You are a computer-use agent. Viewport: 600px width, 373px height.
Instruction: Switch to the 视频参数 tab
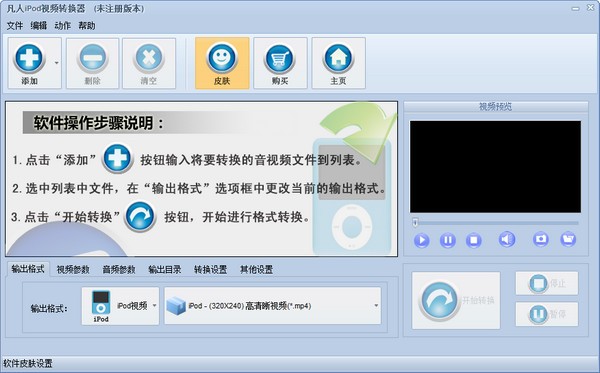click(x=73, y=270)
